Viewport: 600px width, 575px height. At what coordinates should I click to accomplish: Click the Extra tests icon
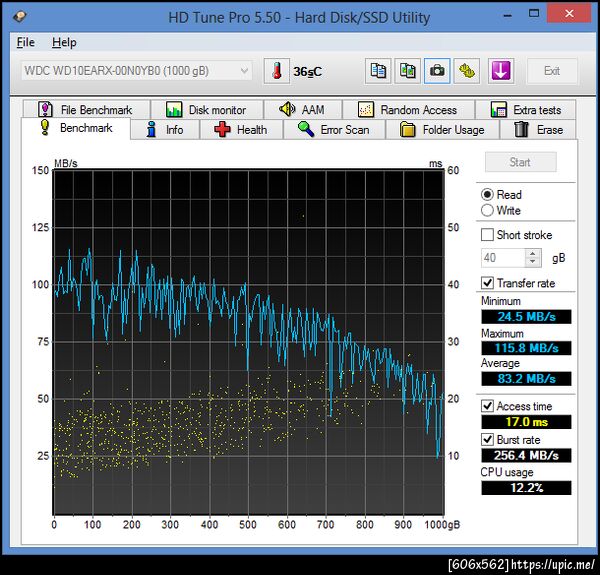tap(499, 110)
